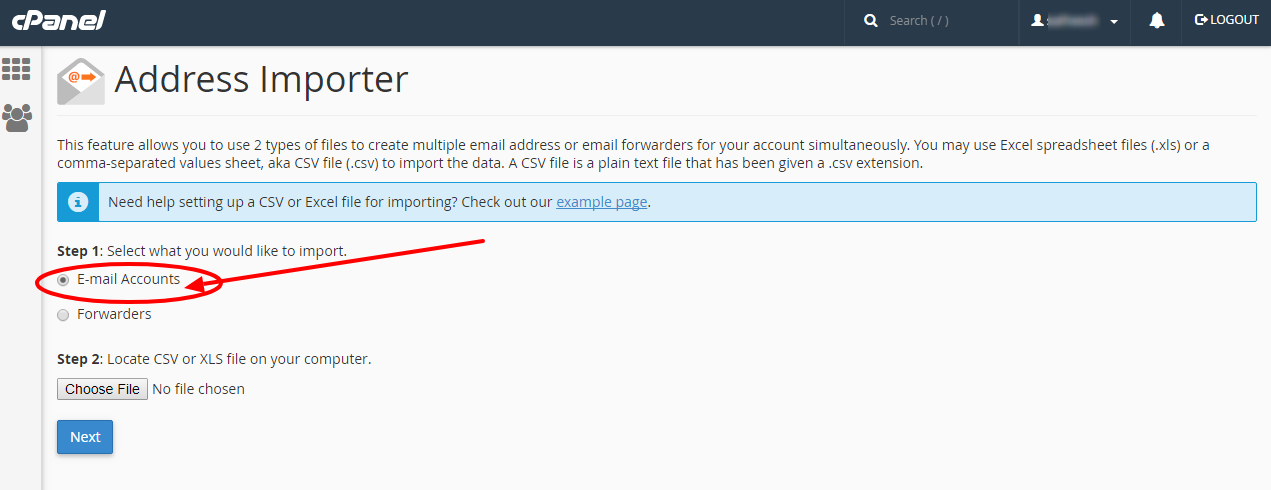Viewport: 1271px width, 490px height.
Task: Click the Forwarders label text
Action: 114,314
